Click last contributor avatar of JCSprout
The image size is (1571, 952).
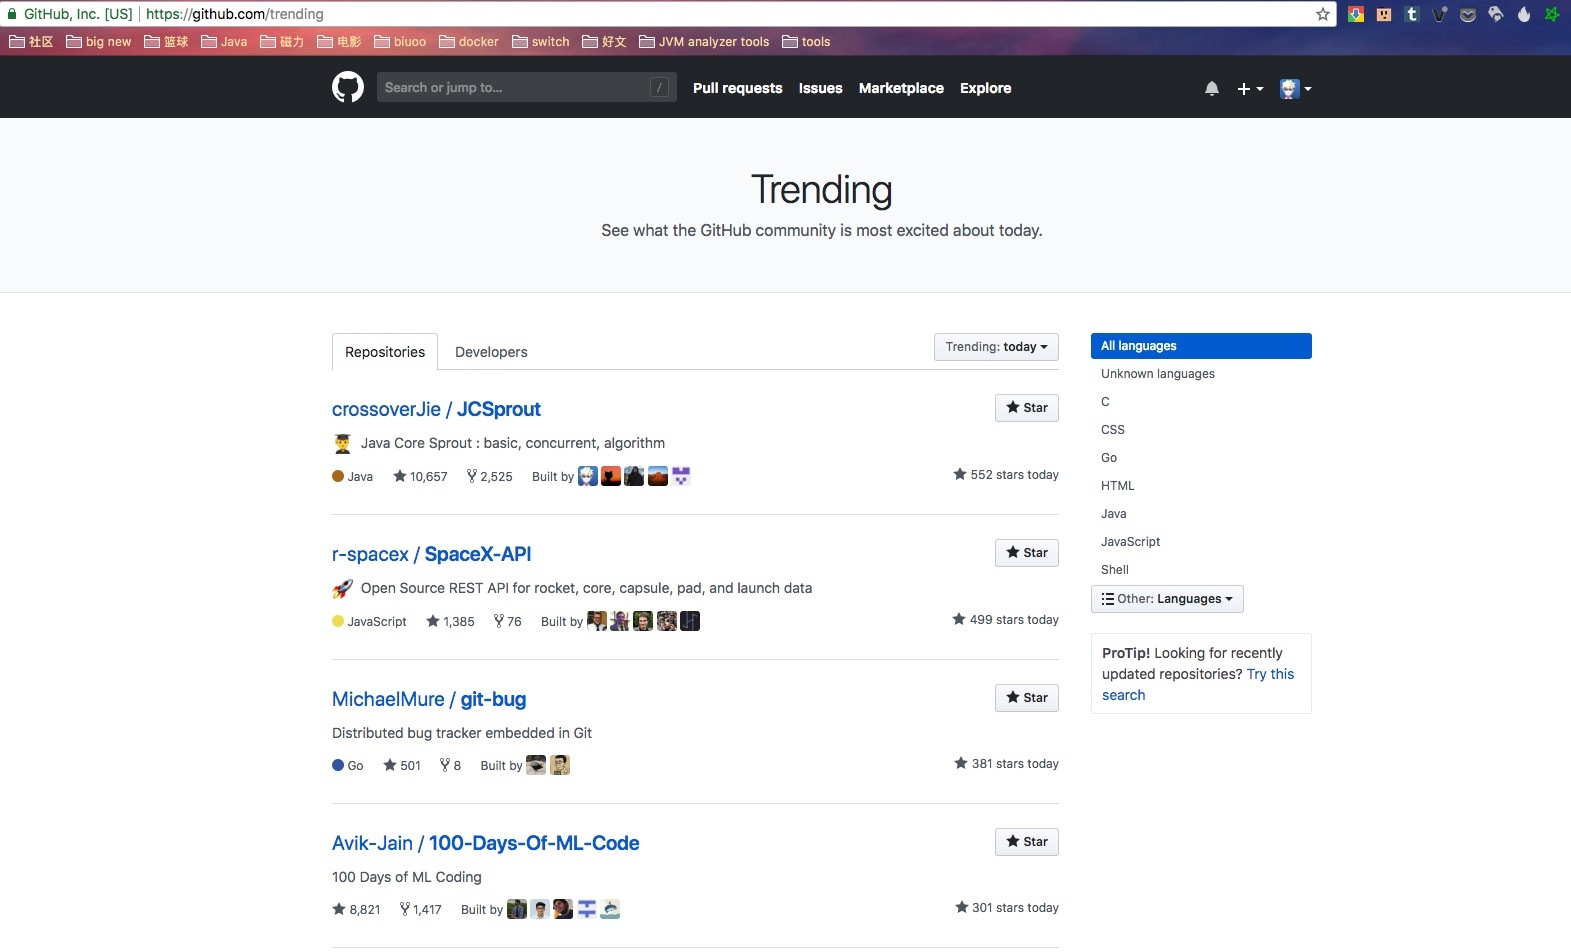pyautogui.click(x=681, y=476)
